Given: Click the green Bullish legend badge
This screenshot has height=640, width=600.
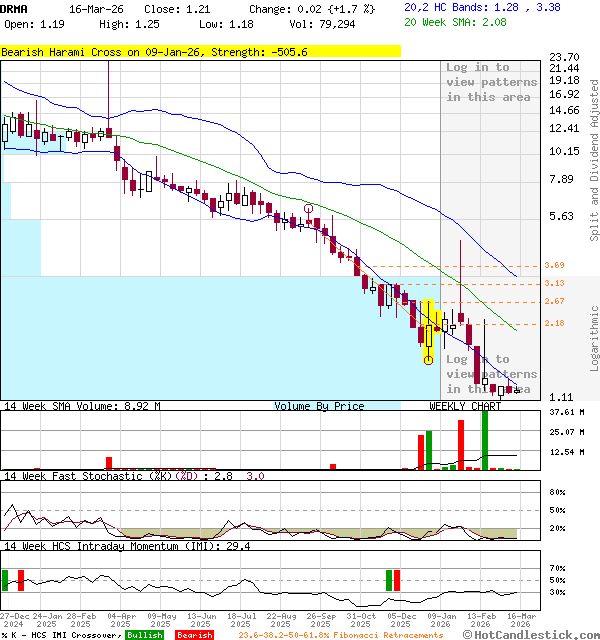Looking at the screenshot, I should 145,635.
